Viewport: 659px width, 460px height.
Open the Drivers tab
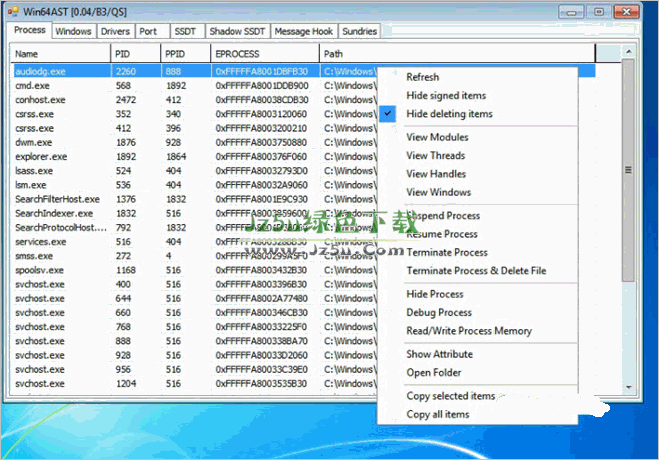coord(115,32)
